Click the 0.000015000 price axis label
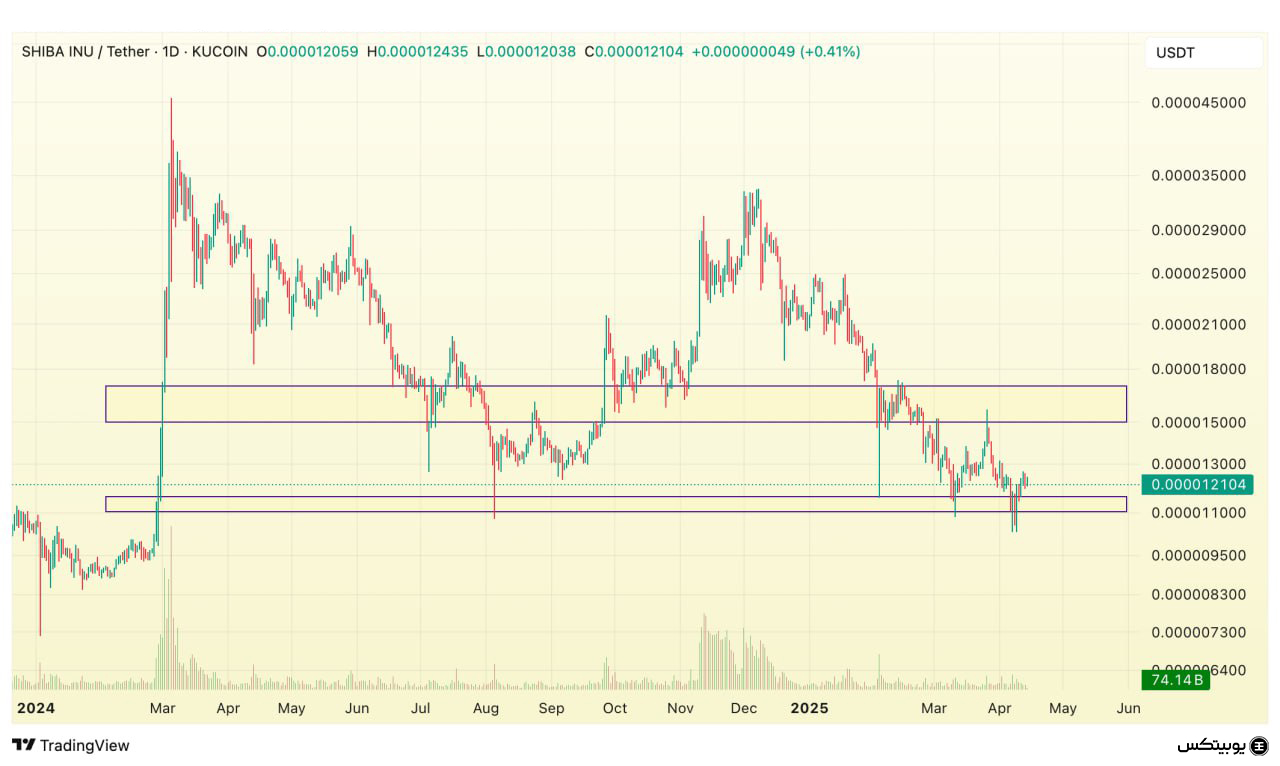The height and width of the screenshot is (766, 1280). pos(1198,422)
